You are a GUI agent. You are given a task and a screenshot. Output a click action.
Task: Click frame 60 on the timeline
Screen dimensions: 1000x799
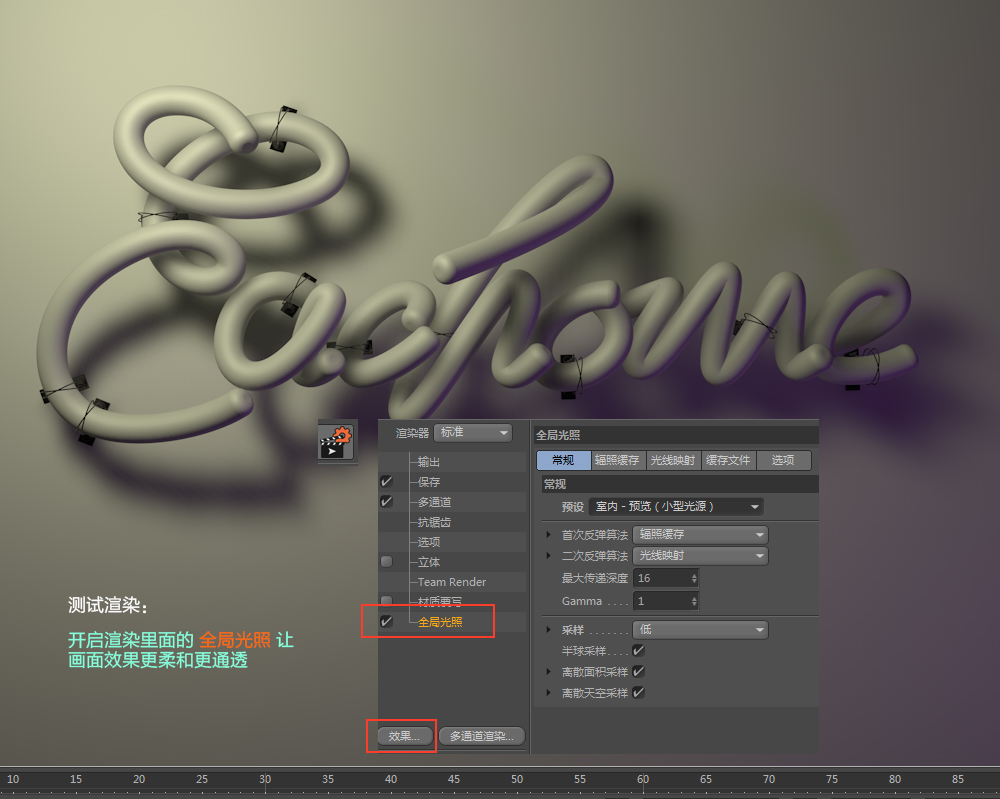click(643, 779)
